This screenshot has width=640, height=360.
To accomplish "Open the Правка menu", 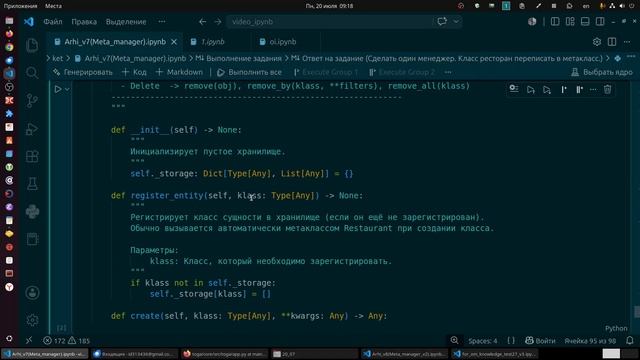I will (84, 22).
